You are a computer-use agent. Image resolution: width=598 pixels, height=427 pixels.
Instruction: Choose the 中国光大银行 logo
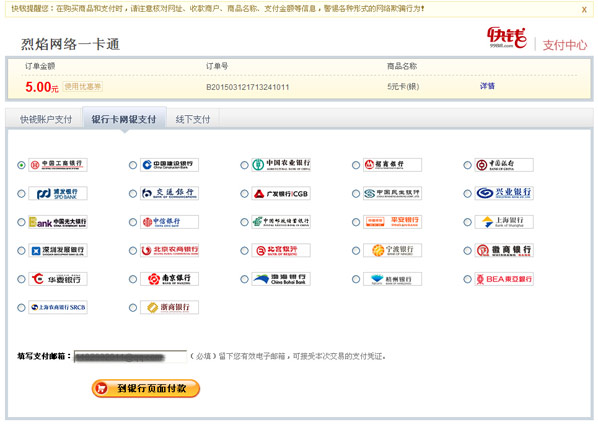tap(58, 222)
